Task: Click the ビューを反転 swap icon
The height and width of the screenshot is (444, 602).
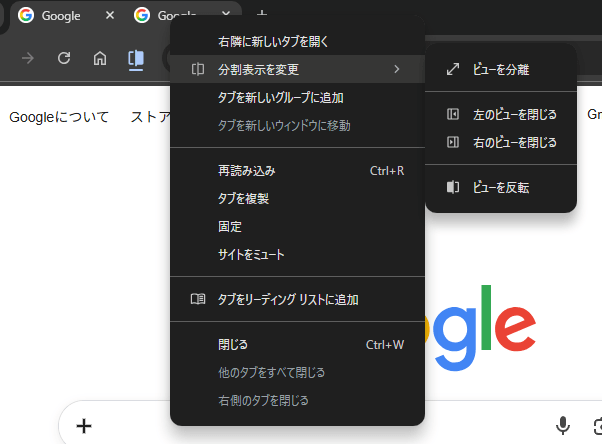Action: 453,187
